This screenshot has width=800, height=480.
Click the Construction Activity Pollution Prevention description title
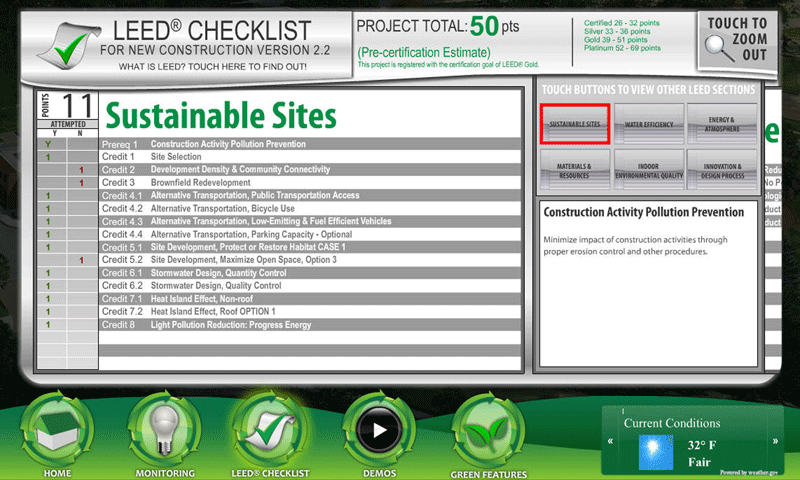643,212
